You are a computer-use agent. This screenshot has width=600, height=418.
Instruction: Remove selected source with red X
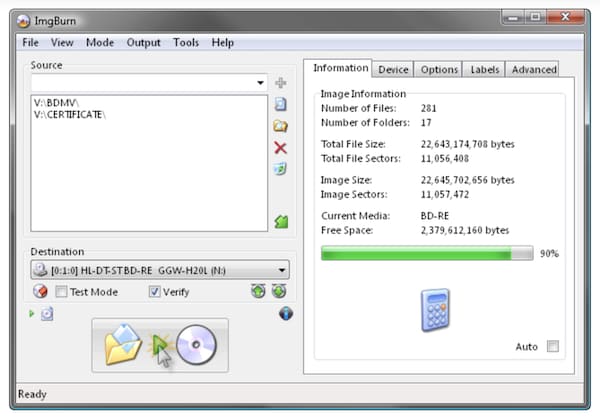[x=281, y=148]
